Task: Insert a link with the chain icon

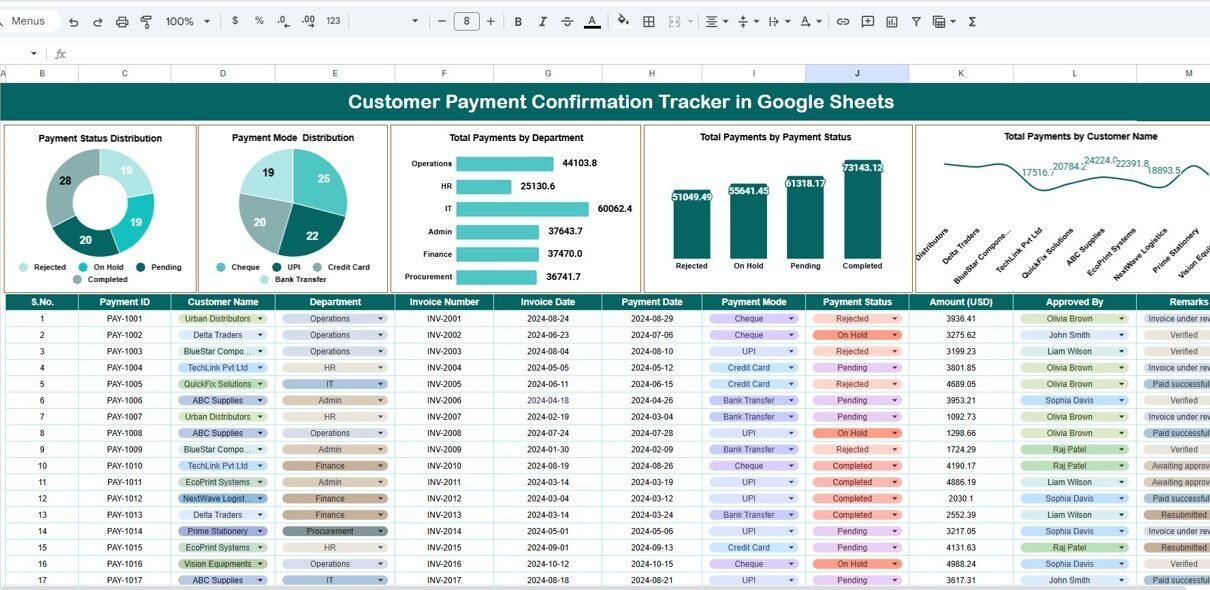Action: coord(843,21)
